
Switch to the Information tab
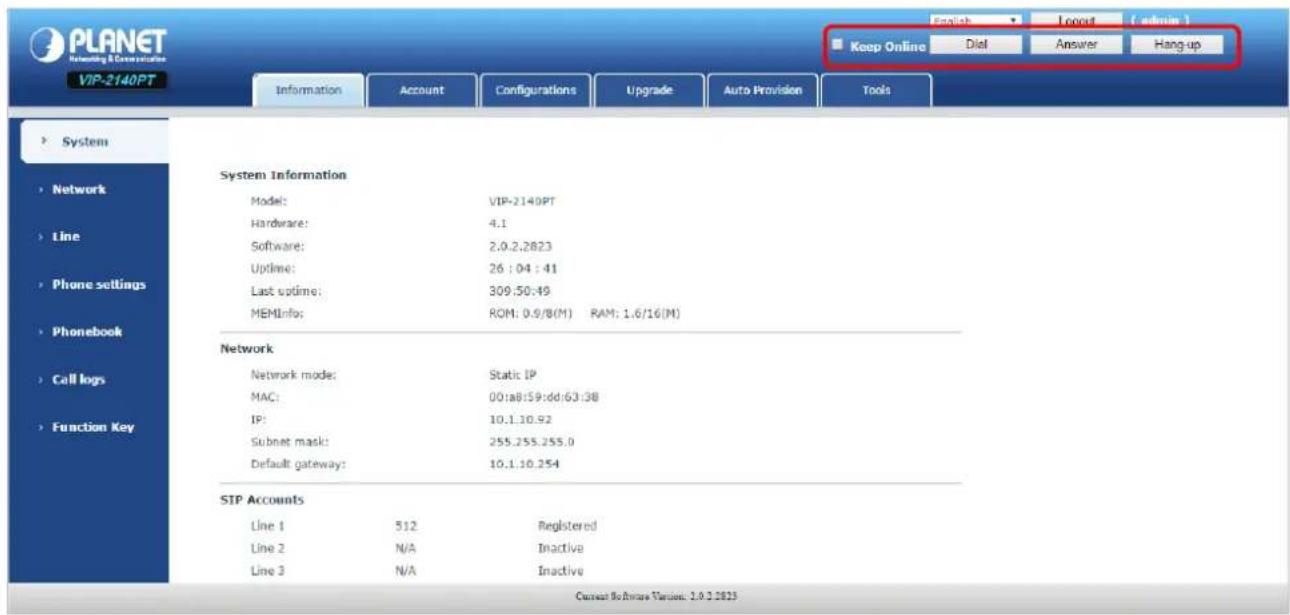308,90
